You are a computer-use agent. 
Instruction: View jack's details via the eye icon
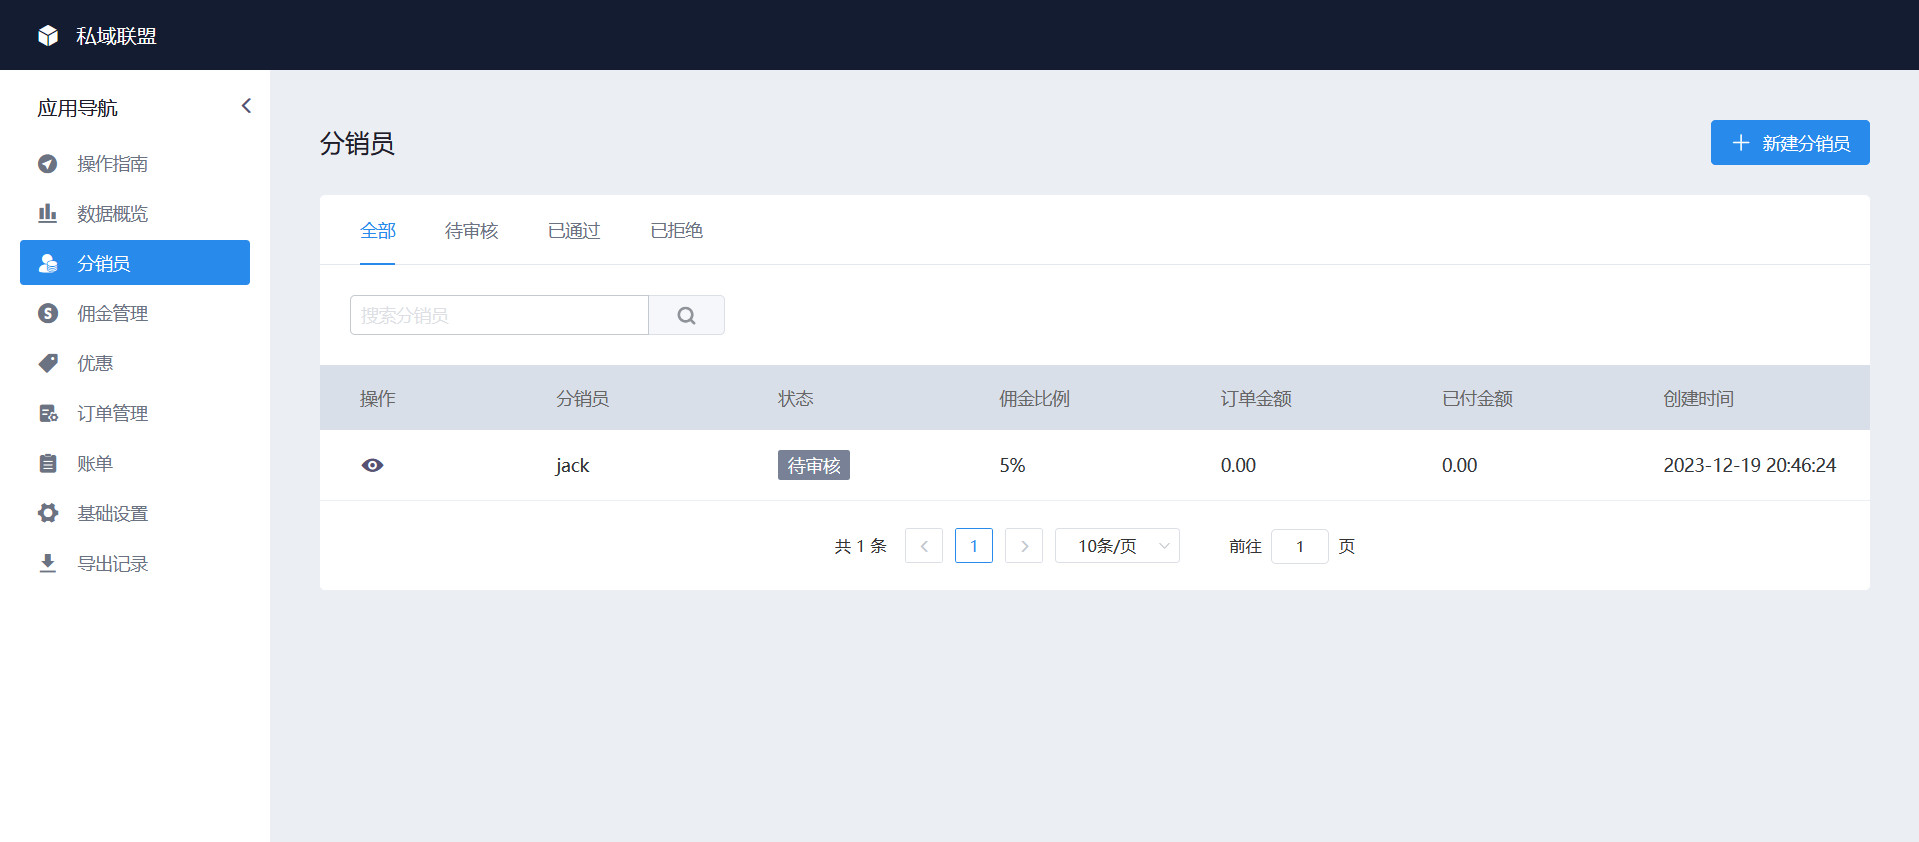[372, 465]
